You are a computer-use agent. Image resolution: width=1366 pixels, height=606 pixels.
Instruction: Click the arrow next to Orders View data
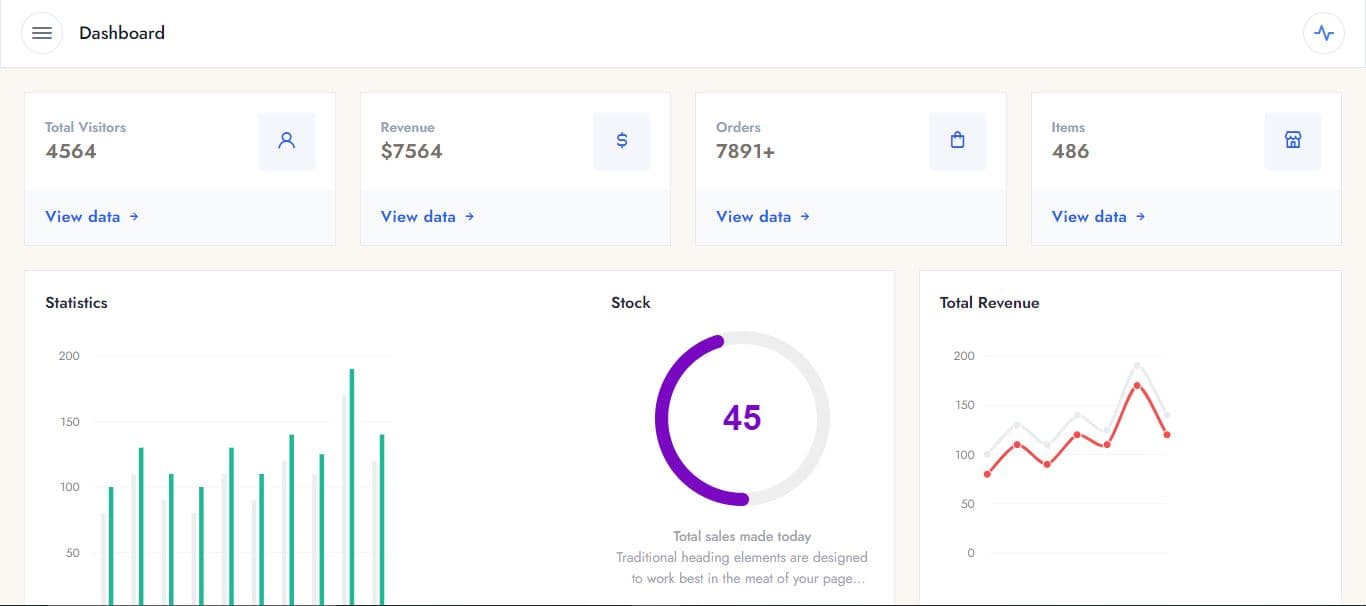click(806, 216)
